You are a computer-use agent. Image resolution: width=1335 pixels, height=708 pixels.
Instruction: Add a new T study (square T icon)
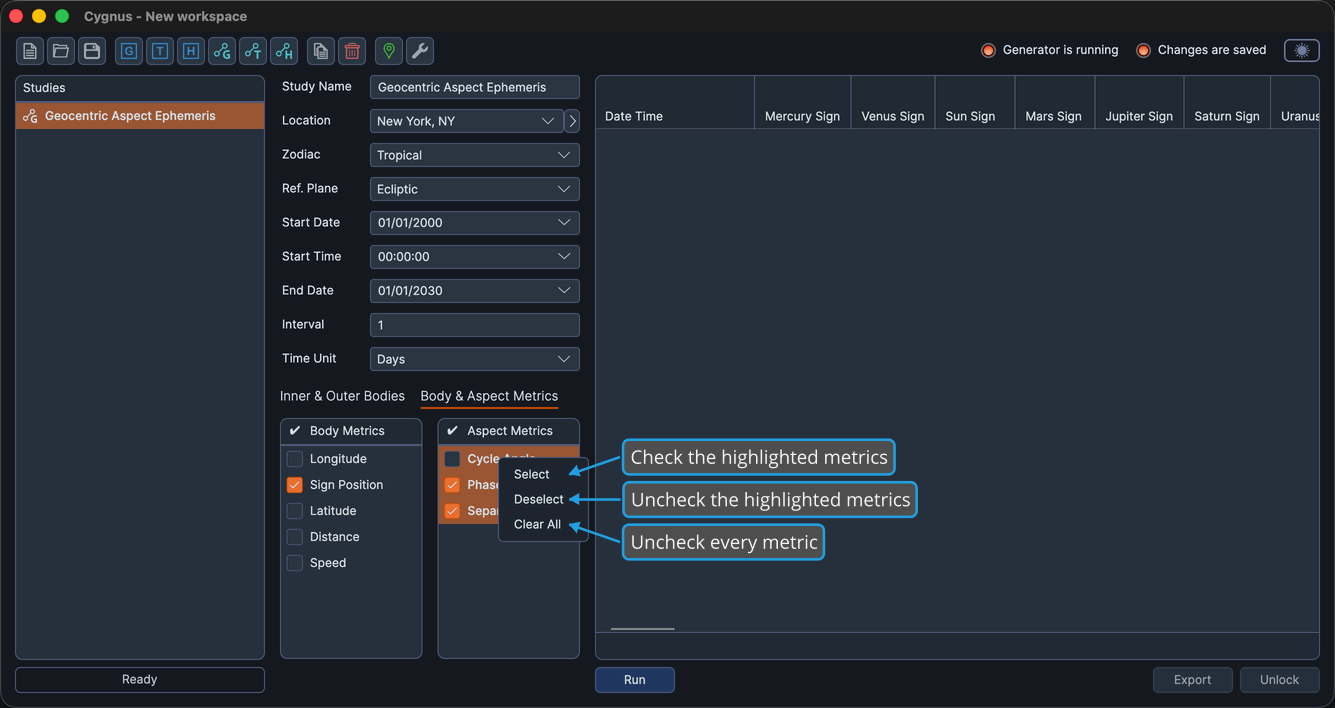tap(160, 51)
